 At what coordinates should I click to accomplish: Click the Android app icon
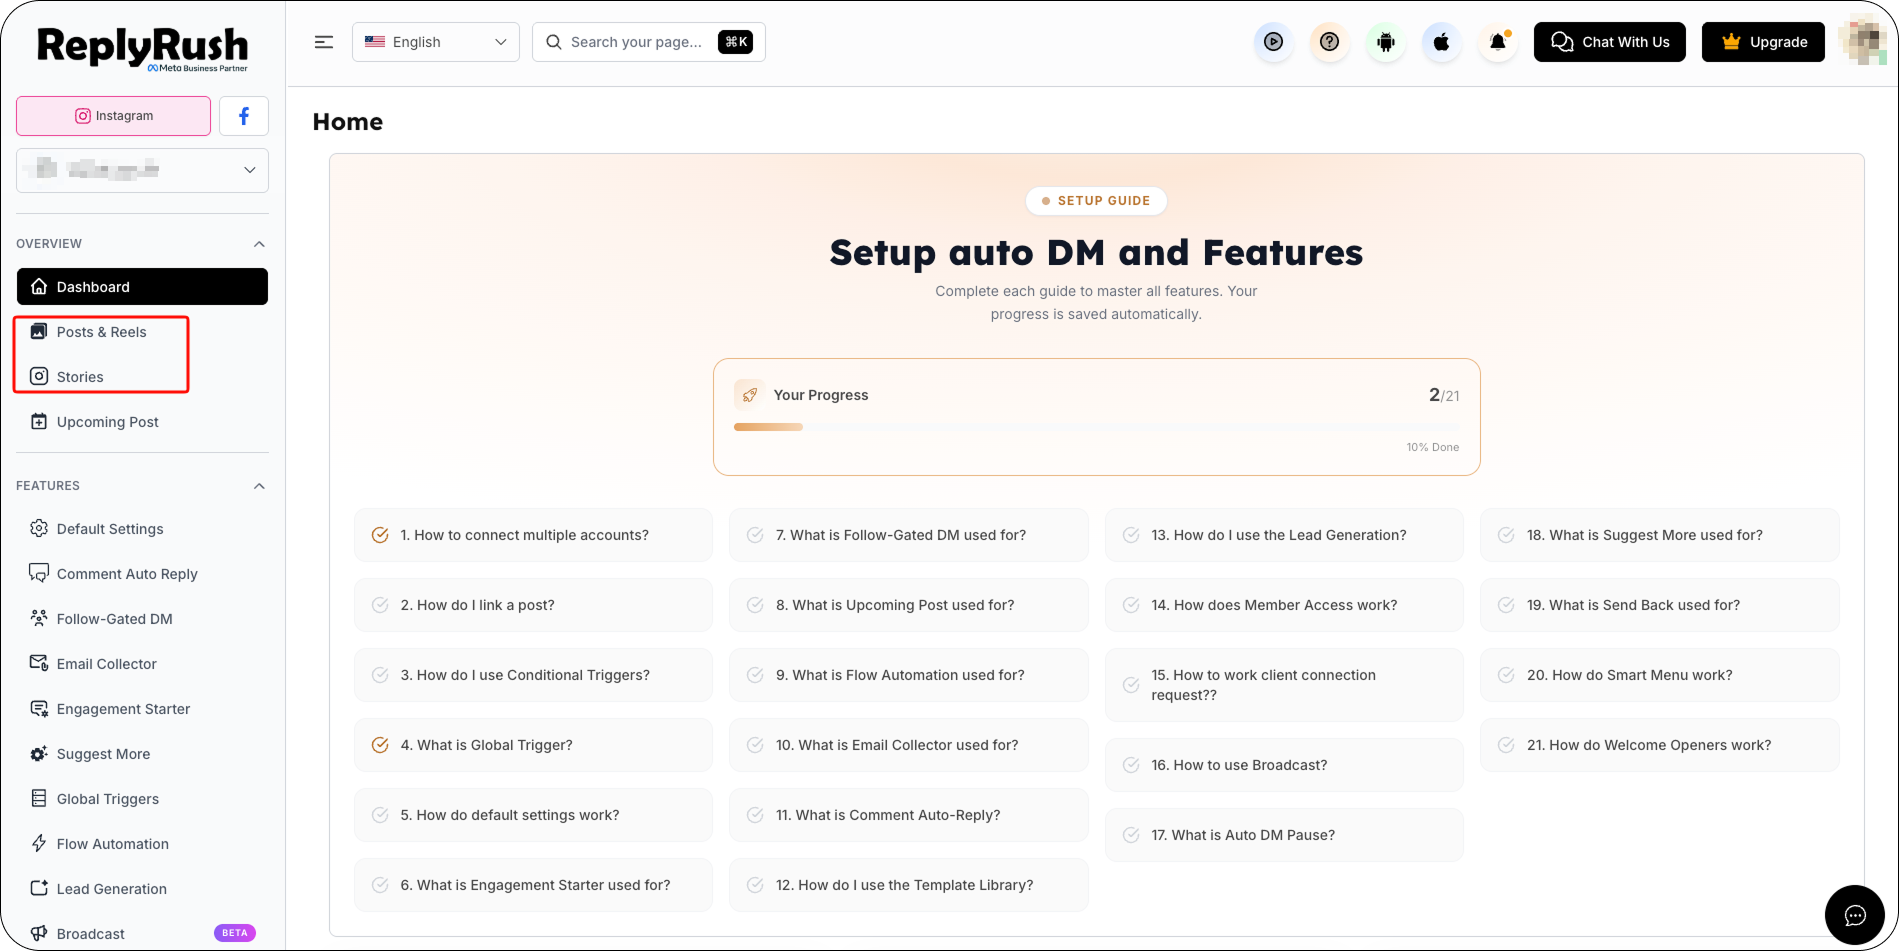[x=1385, y=42]
